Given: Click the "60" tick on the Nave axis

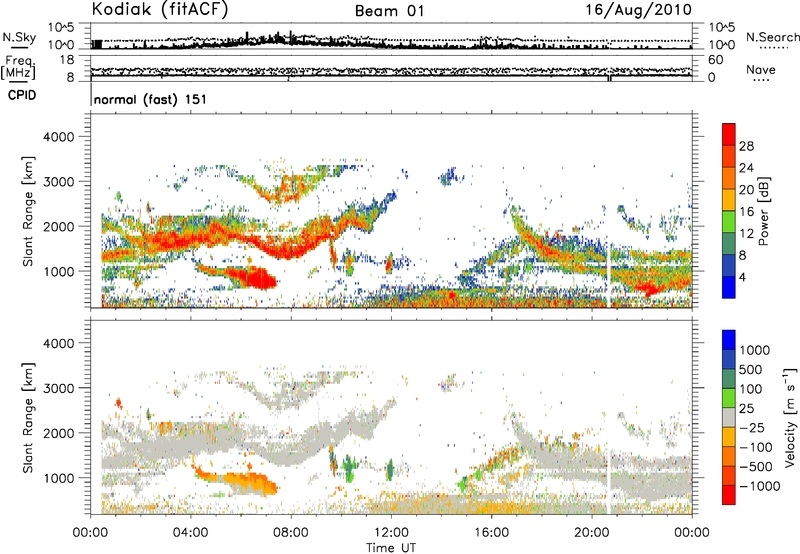Looking at the screenshot, I should coord(715,60).
